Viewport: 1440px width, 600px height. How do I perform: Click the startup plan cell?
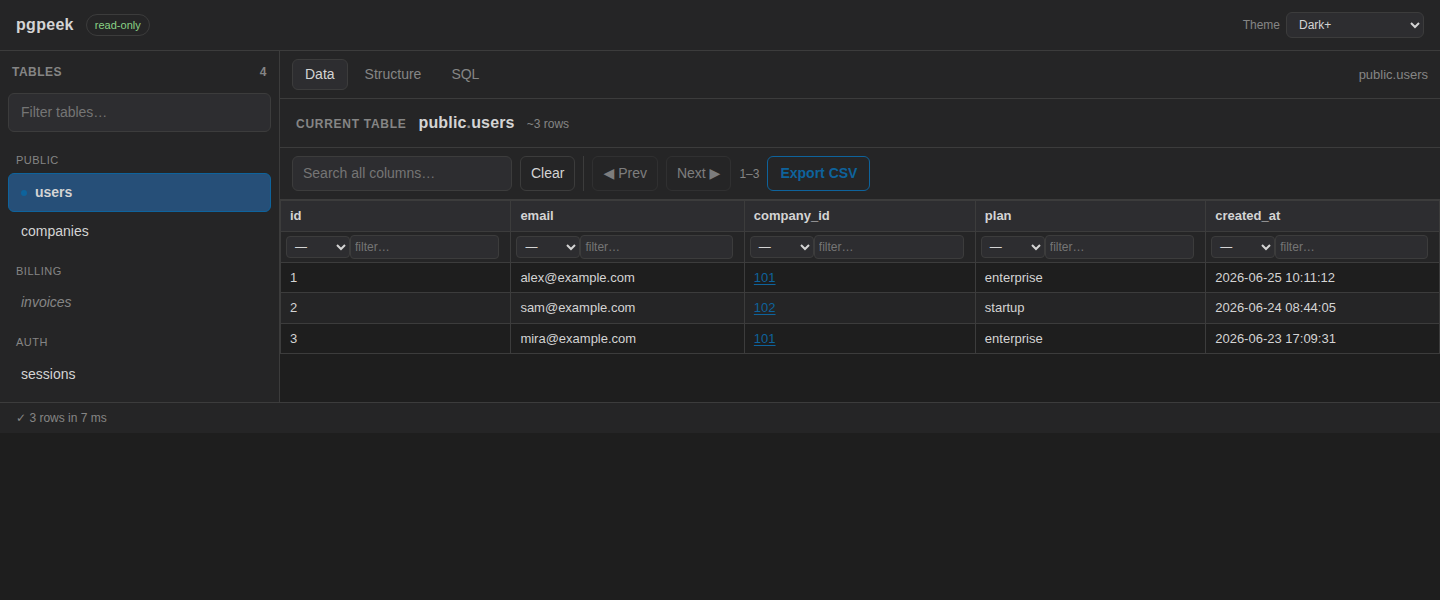[x=1090, y=308]
